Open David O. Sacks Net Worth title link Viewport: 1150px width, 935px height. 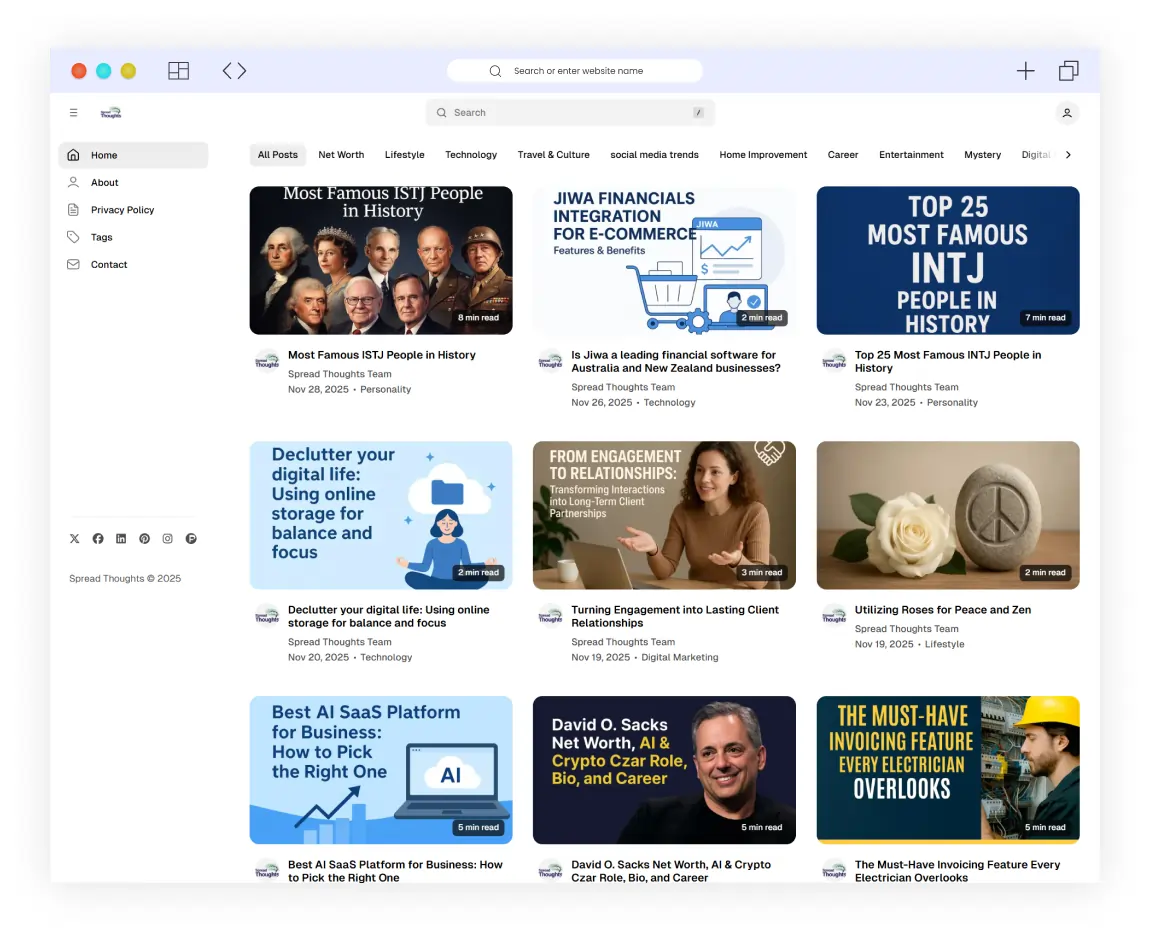[x=670, y=871]
